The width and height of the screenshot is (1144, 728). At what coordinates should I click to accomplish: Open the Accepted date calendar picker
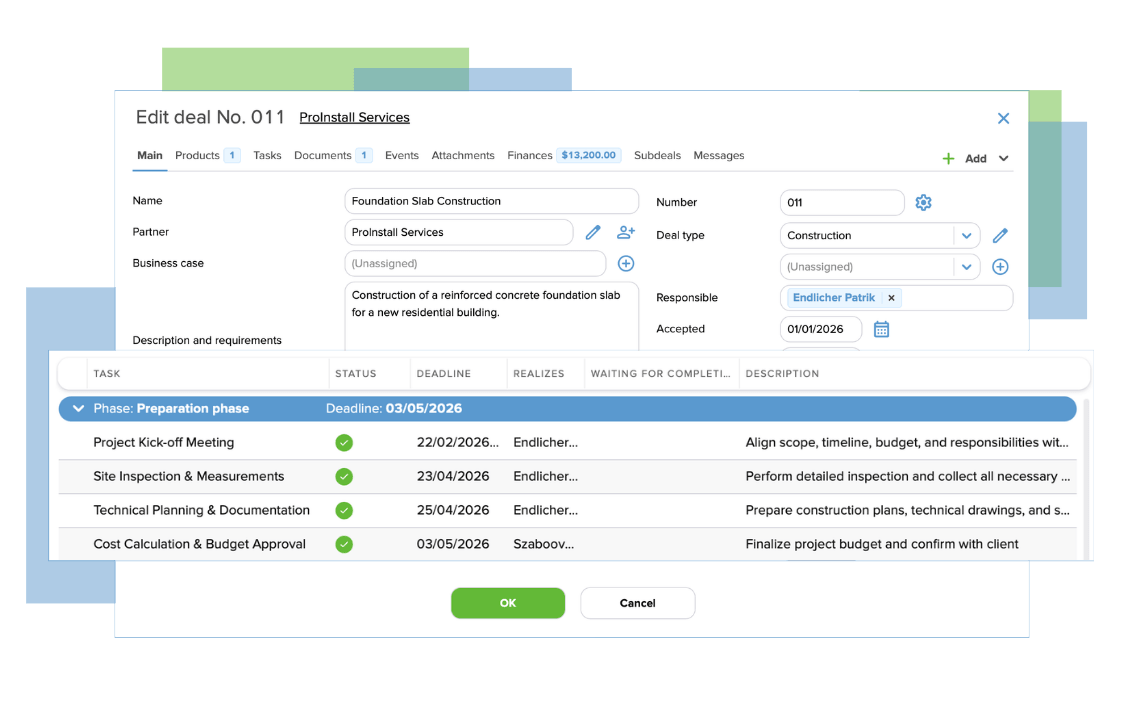coord(881,328)
